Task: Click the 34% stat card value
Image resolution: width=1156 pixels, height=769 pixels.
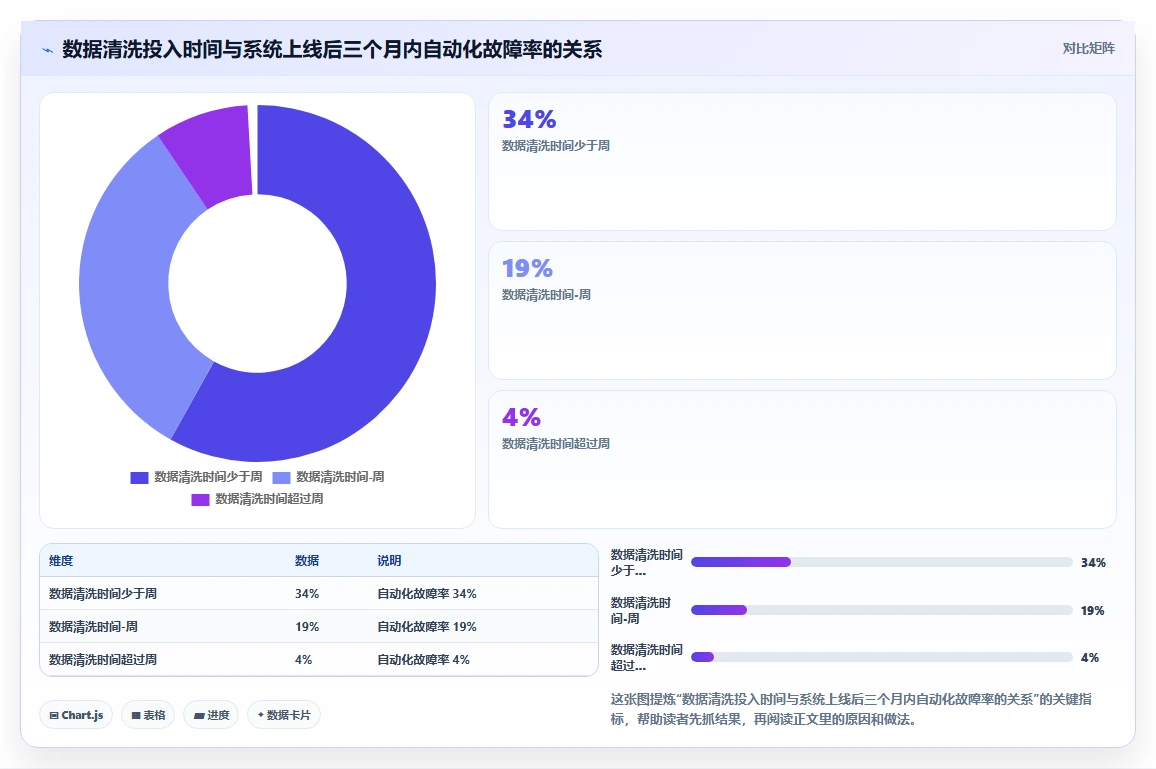Action: 529,119
